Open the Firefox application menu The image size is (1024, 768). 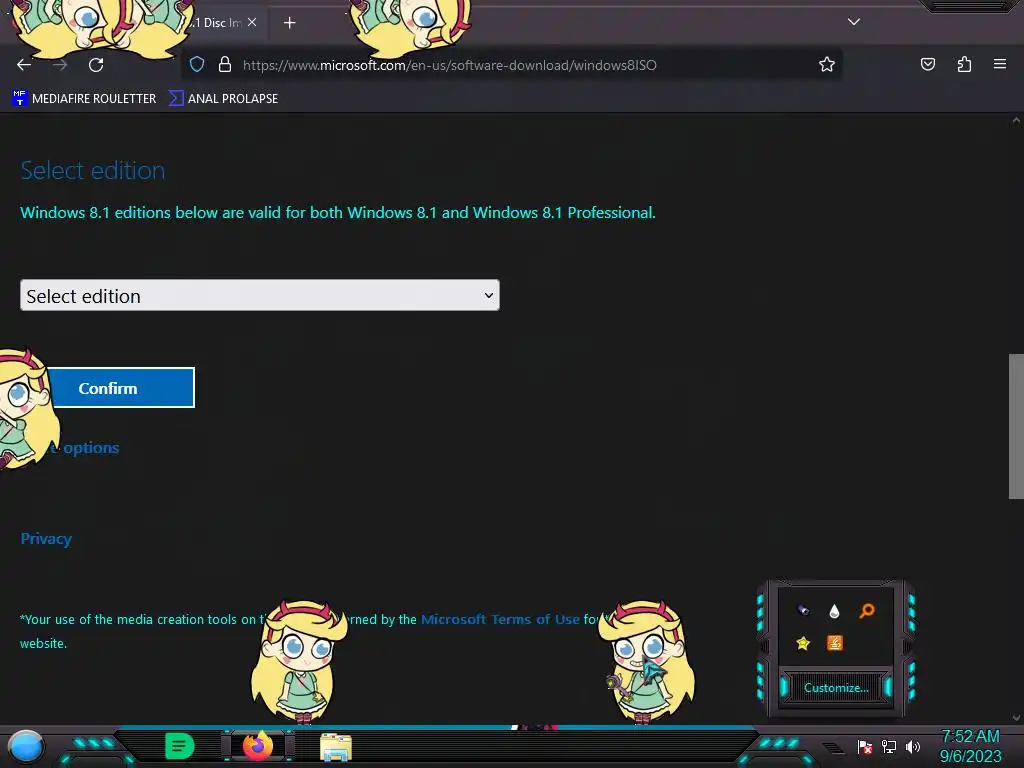point(1000,64)
